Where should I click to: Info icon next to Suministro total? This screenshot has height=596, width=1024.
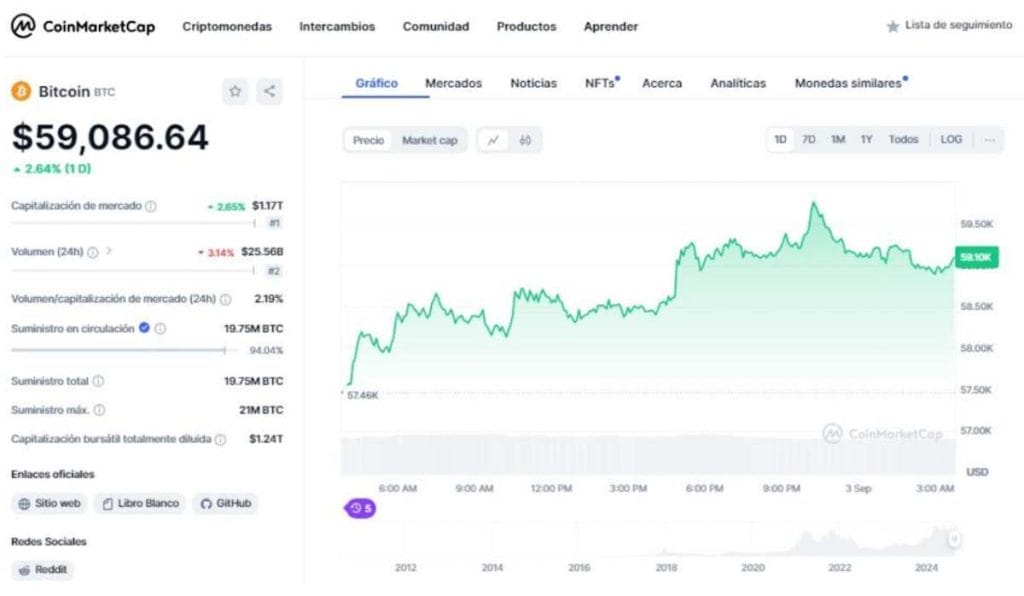(x=98, y=381)
